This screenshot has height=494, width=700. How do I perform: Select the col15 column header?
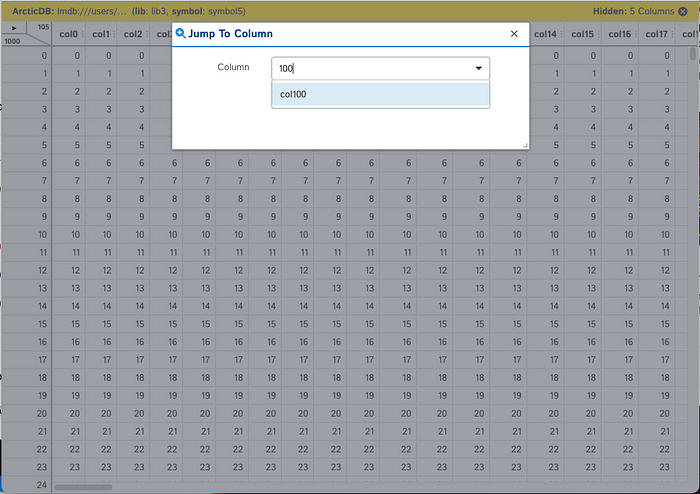click(x=582, y=35)
